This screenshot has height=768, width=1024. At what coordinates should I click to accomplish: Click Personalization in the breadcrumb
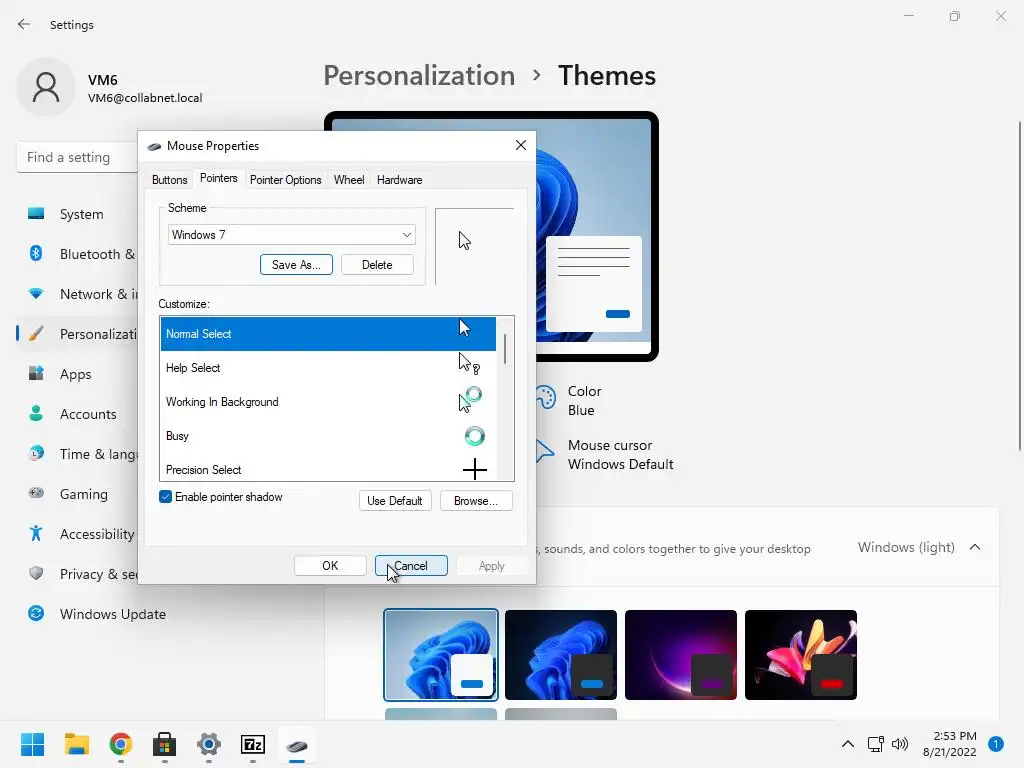point(419,75)
